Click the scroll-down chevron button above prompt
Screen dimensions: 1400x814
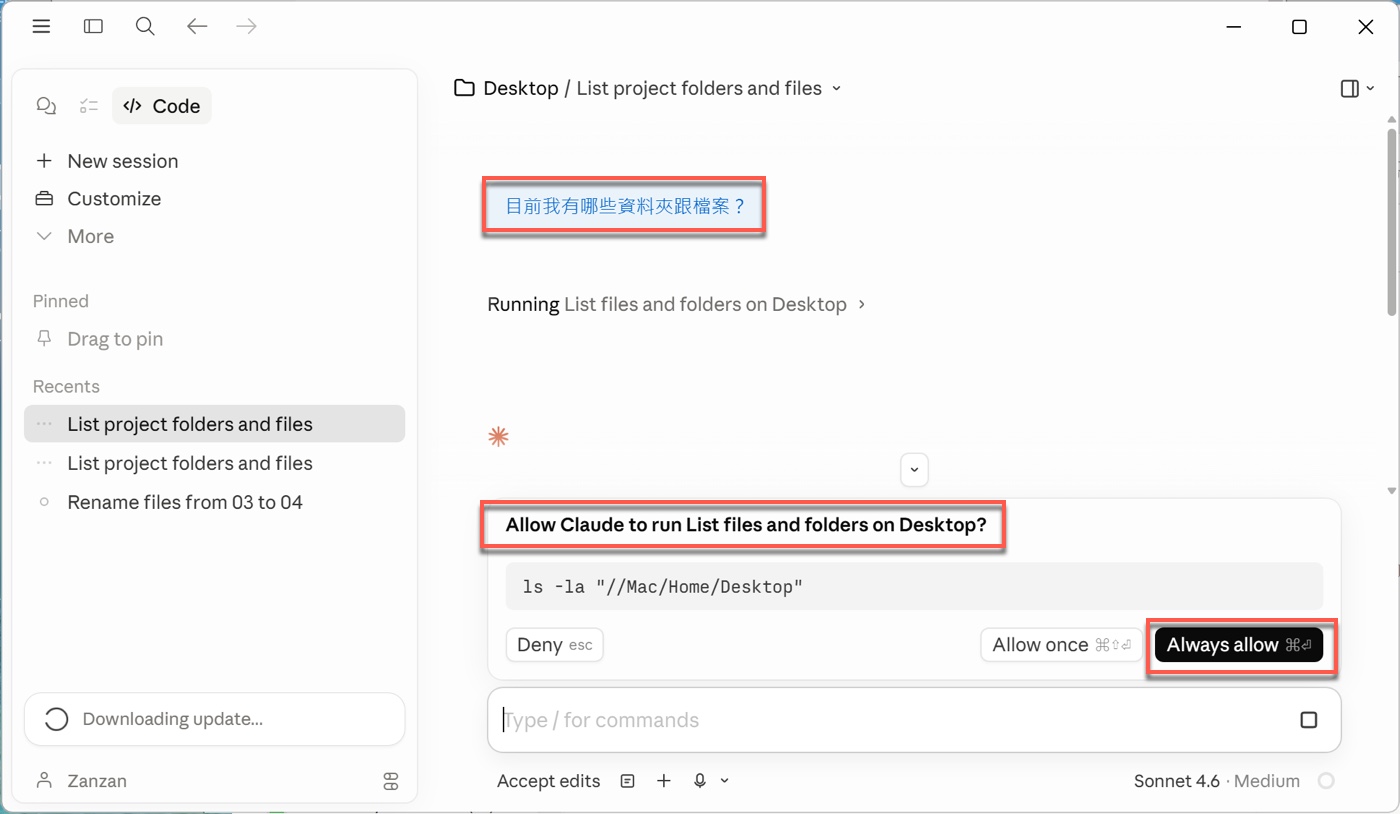(914, 469)
